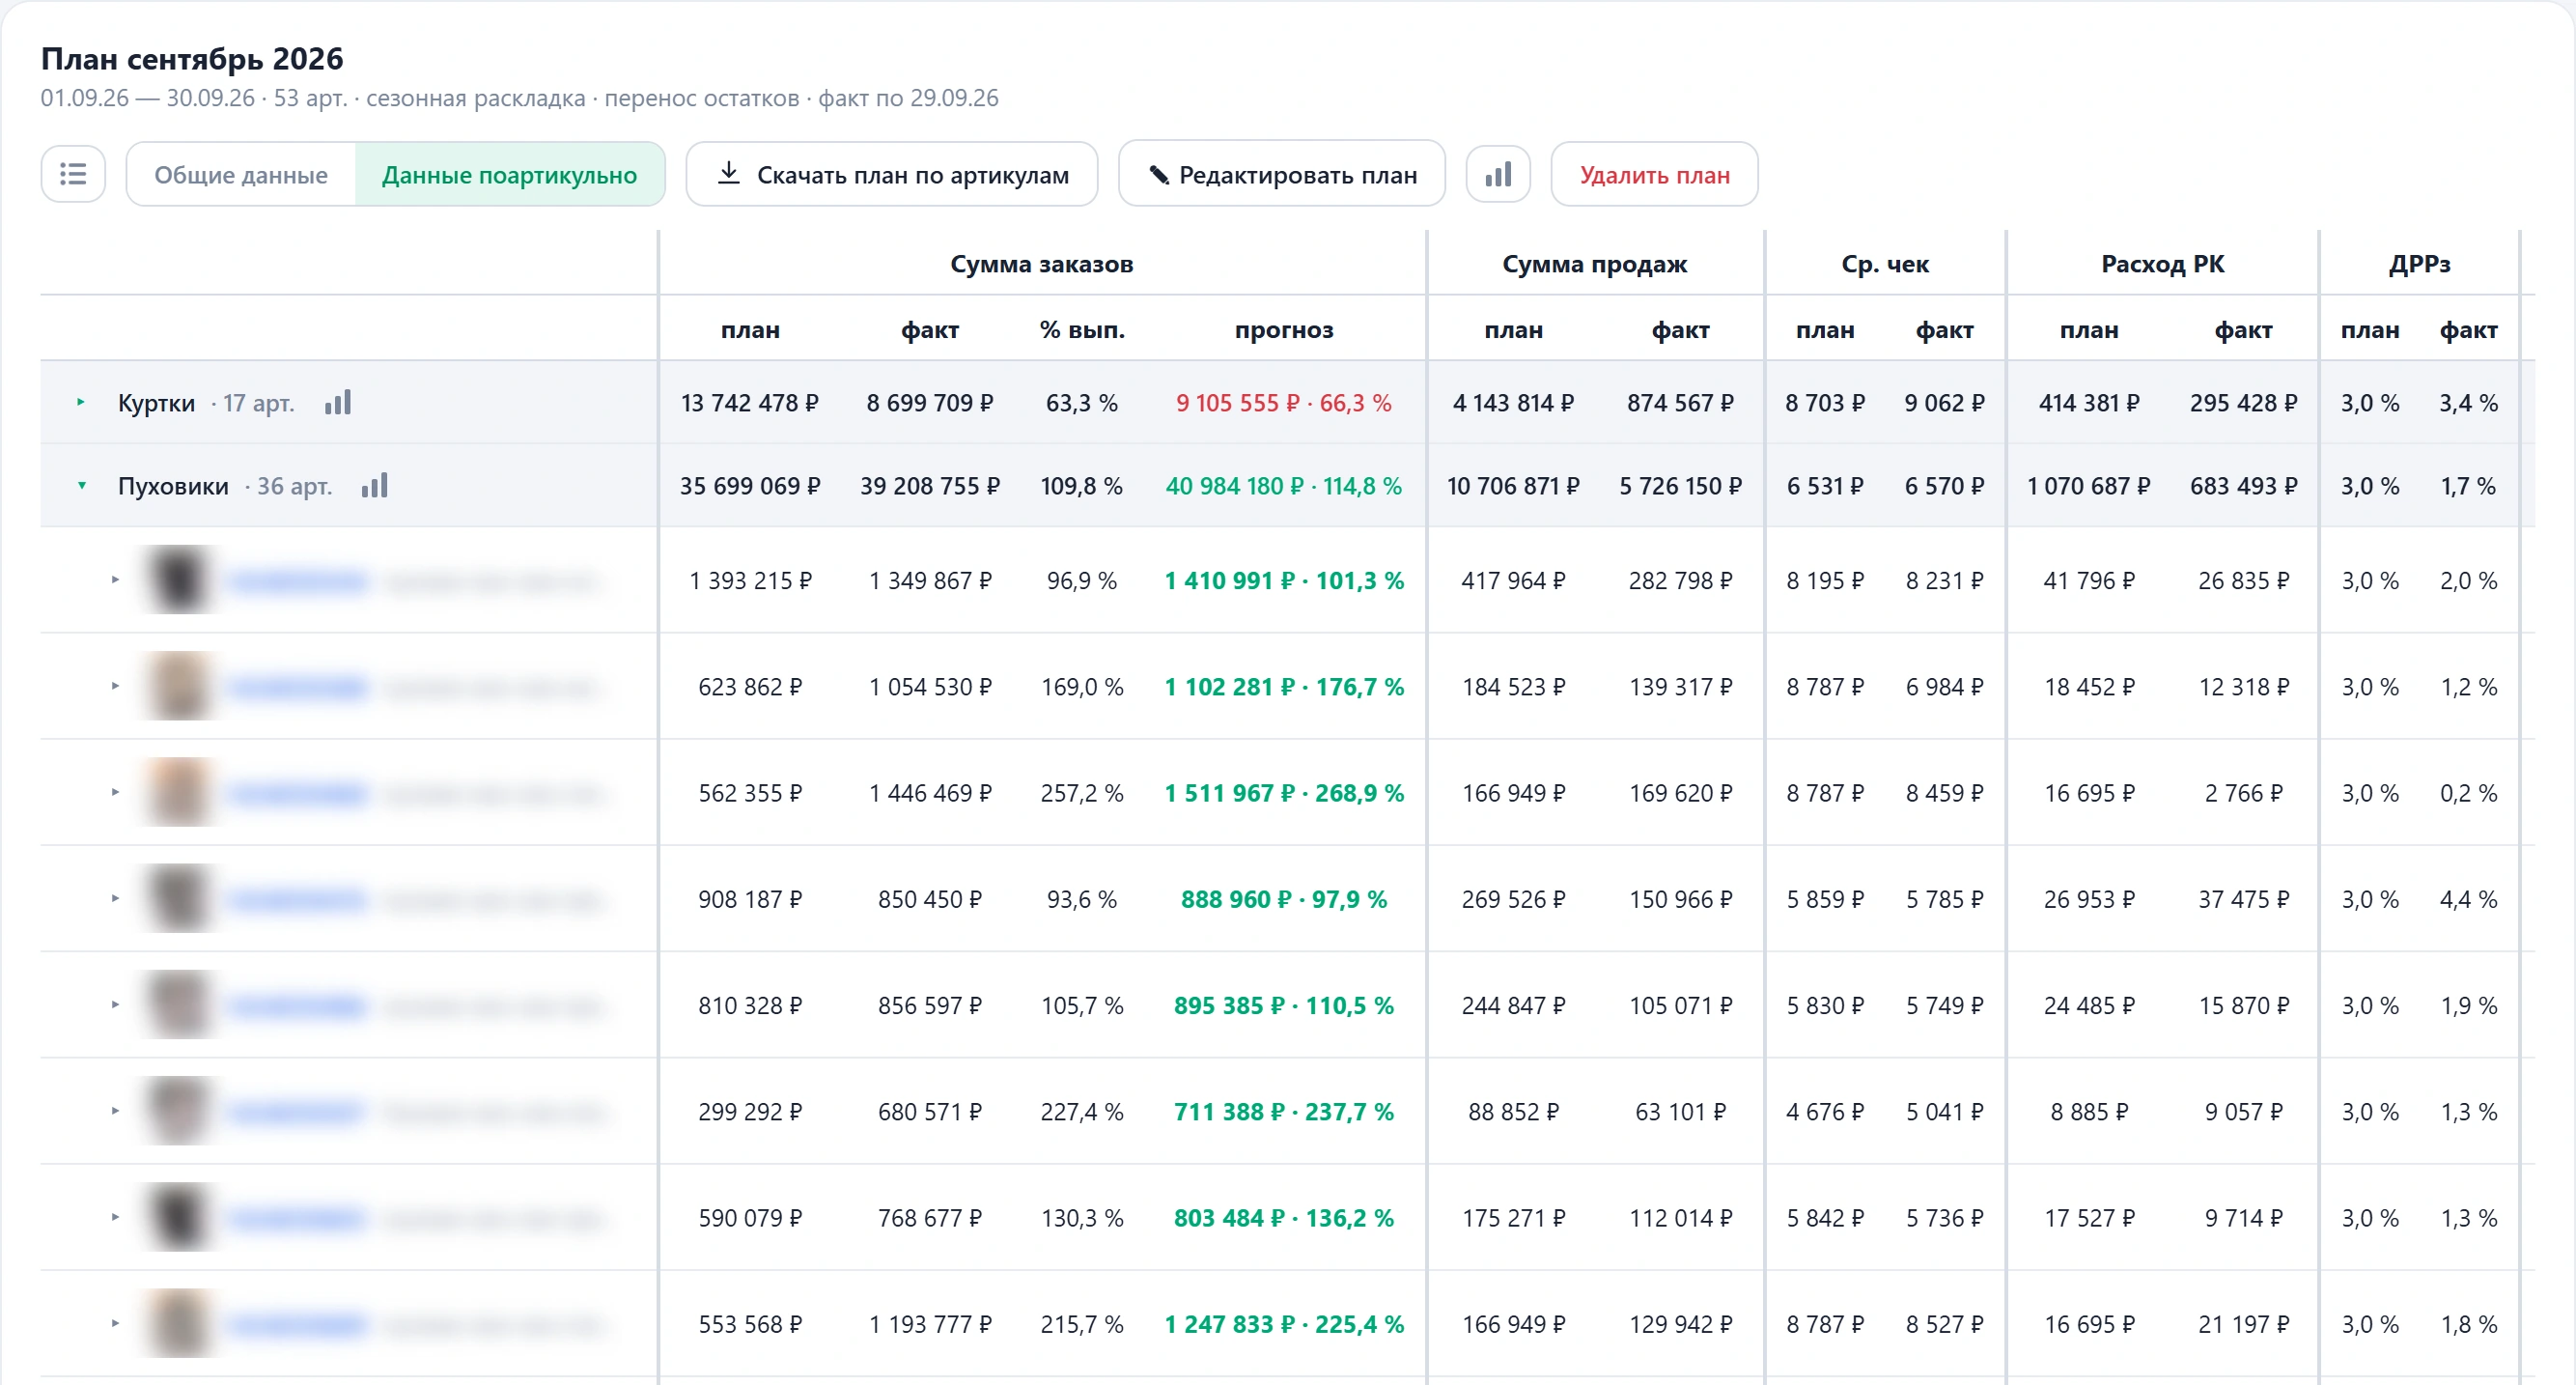
Task: Open thumbnail of article with 1 054 530 ₽ fact
Action: (179, 686)
